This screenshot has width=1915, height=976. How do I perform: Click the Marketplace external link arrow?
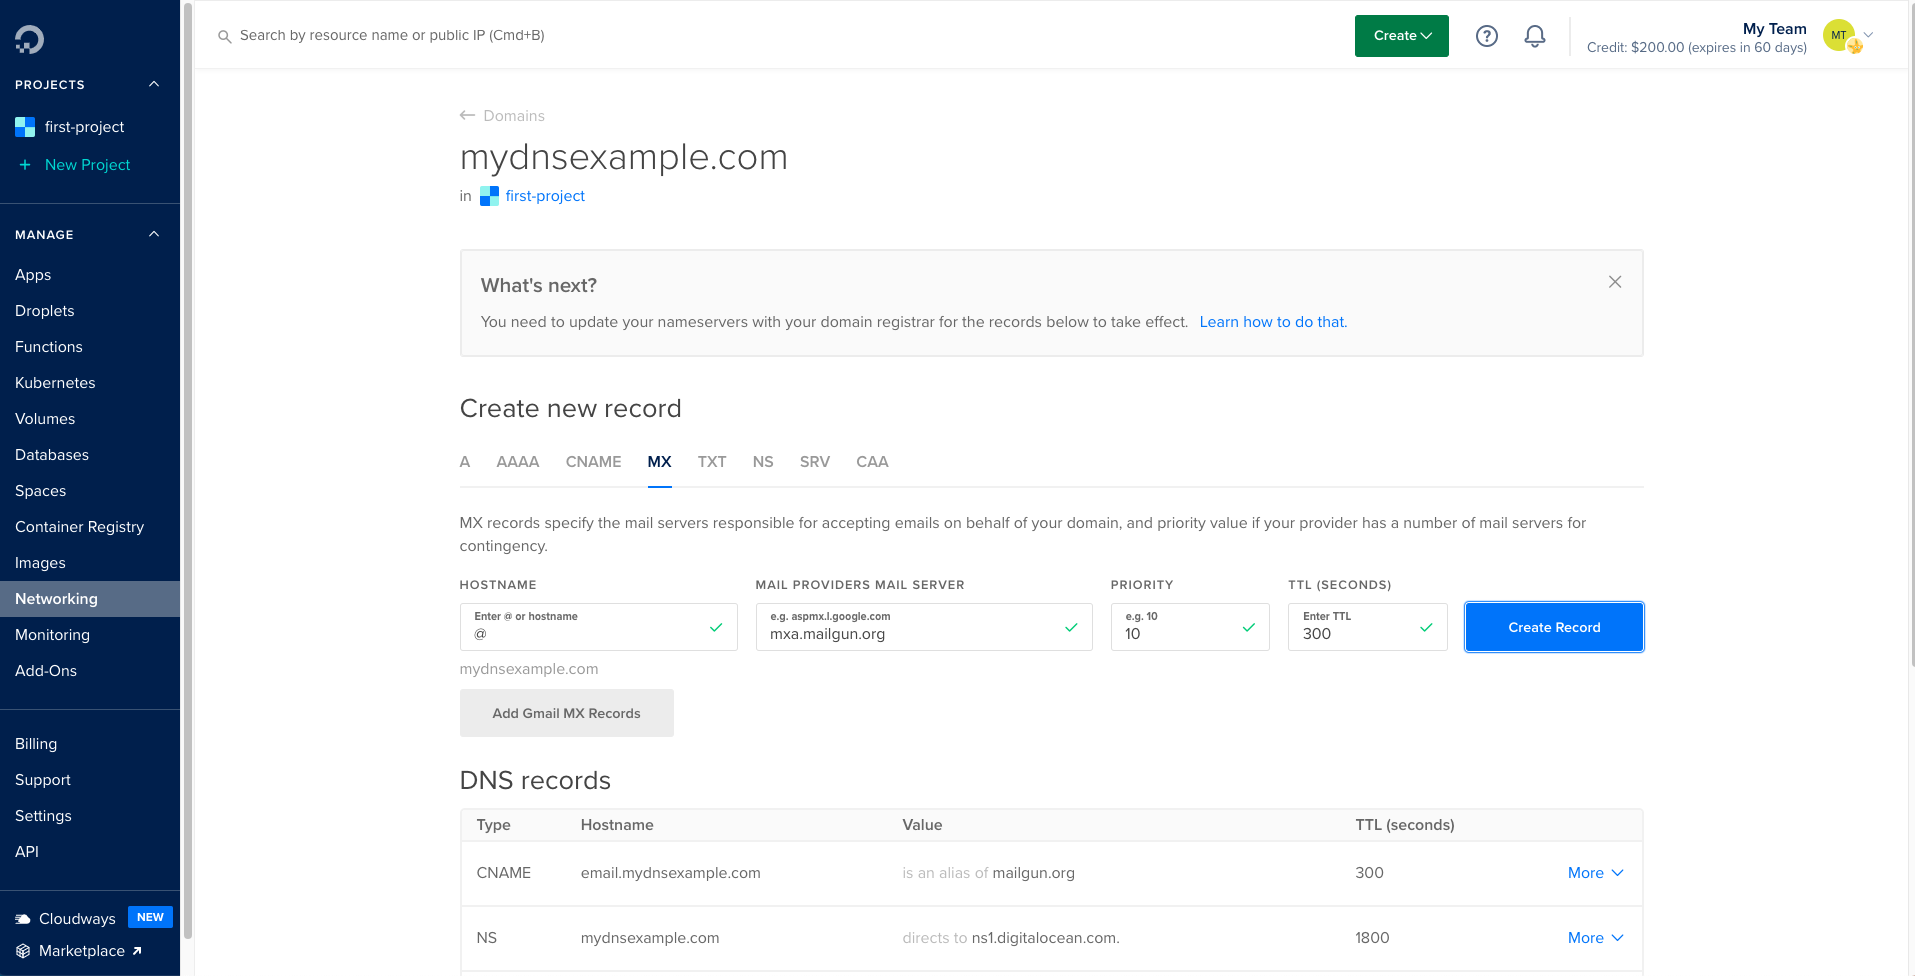137,951
